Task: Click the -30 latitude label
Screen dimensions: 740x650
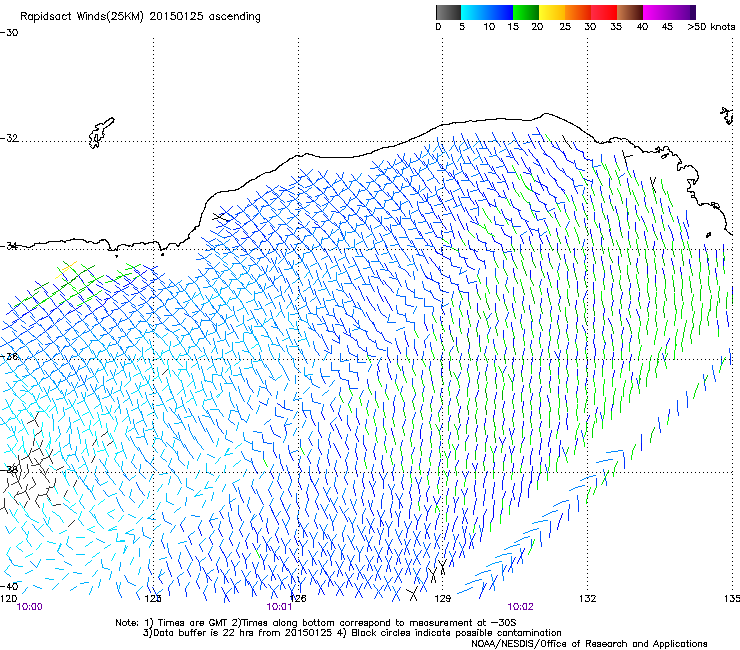Action: 9,33
